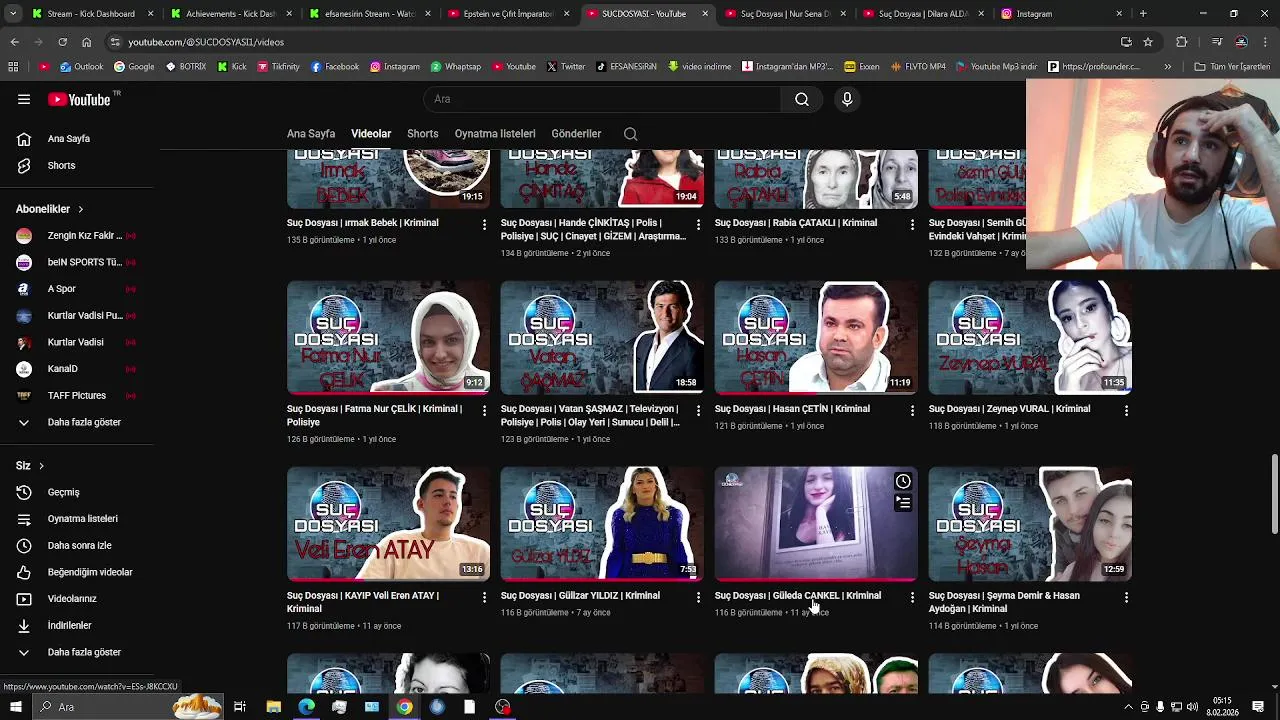Screen dimensions: 1280x720
Task: Select Videolar channel tab
Action: coord(371,134)
